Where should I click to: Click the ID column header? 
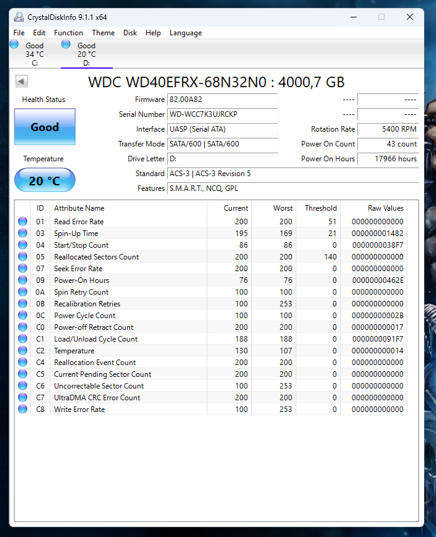point(40,208)
